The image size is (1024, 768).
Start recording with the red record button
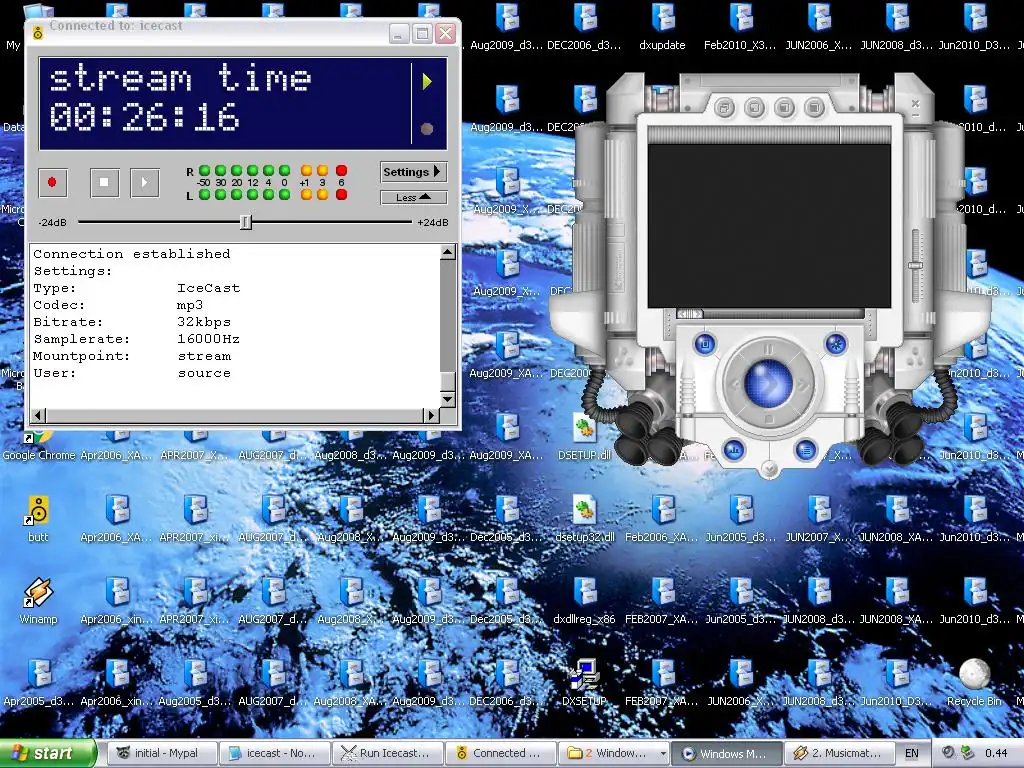tap(52, 182)
